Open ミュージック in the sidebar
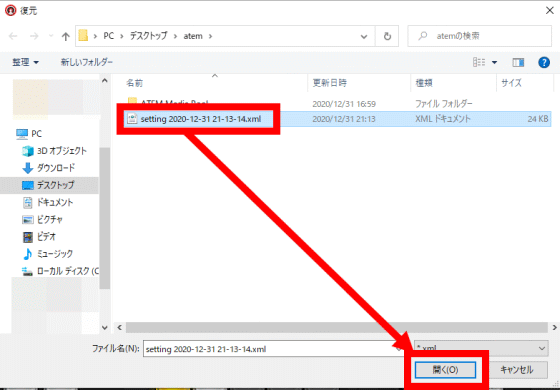The height and width of the screenshot is (390, 560). (55, 254)
